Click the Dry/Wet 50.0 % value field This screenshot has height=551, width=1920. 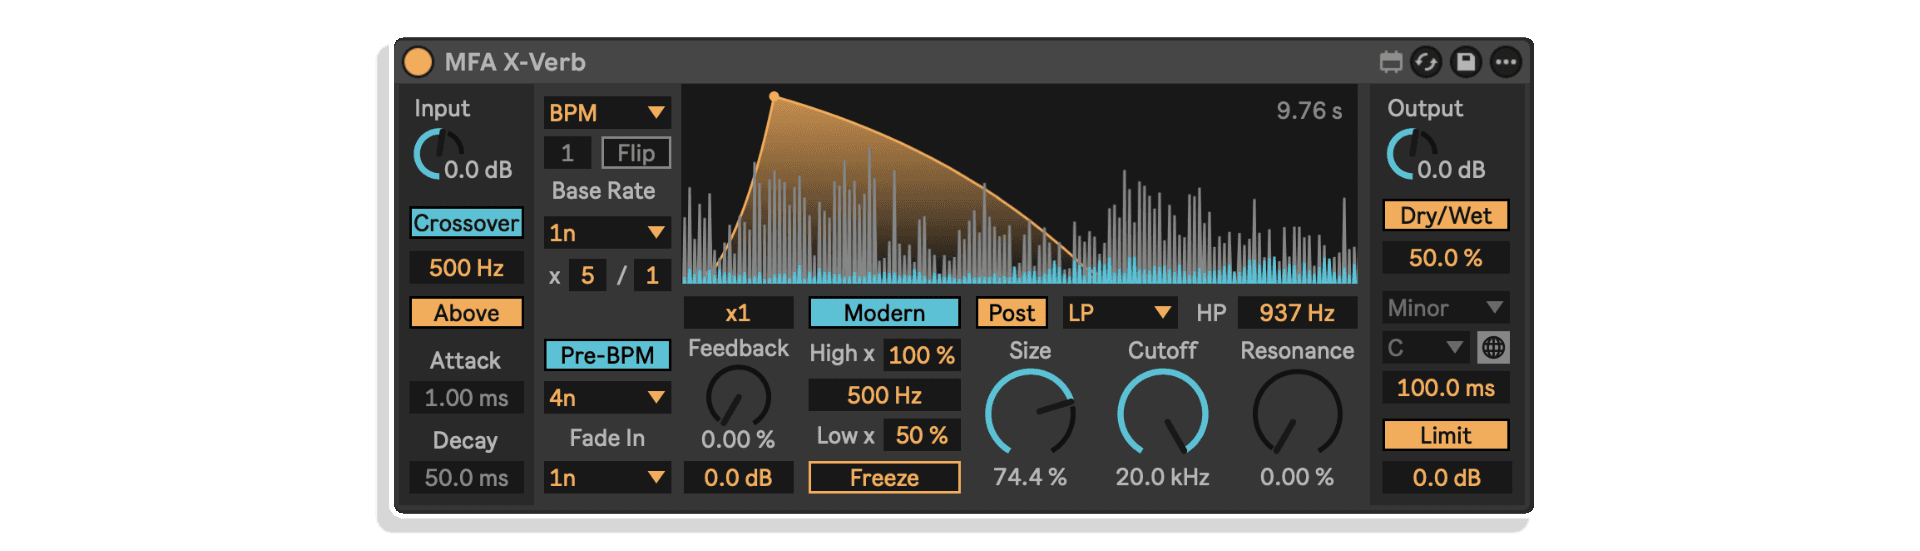(1446, 258)
